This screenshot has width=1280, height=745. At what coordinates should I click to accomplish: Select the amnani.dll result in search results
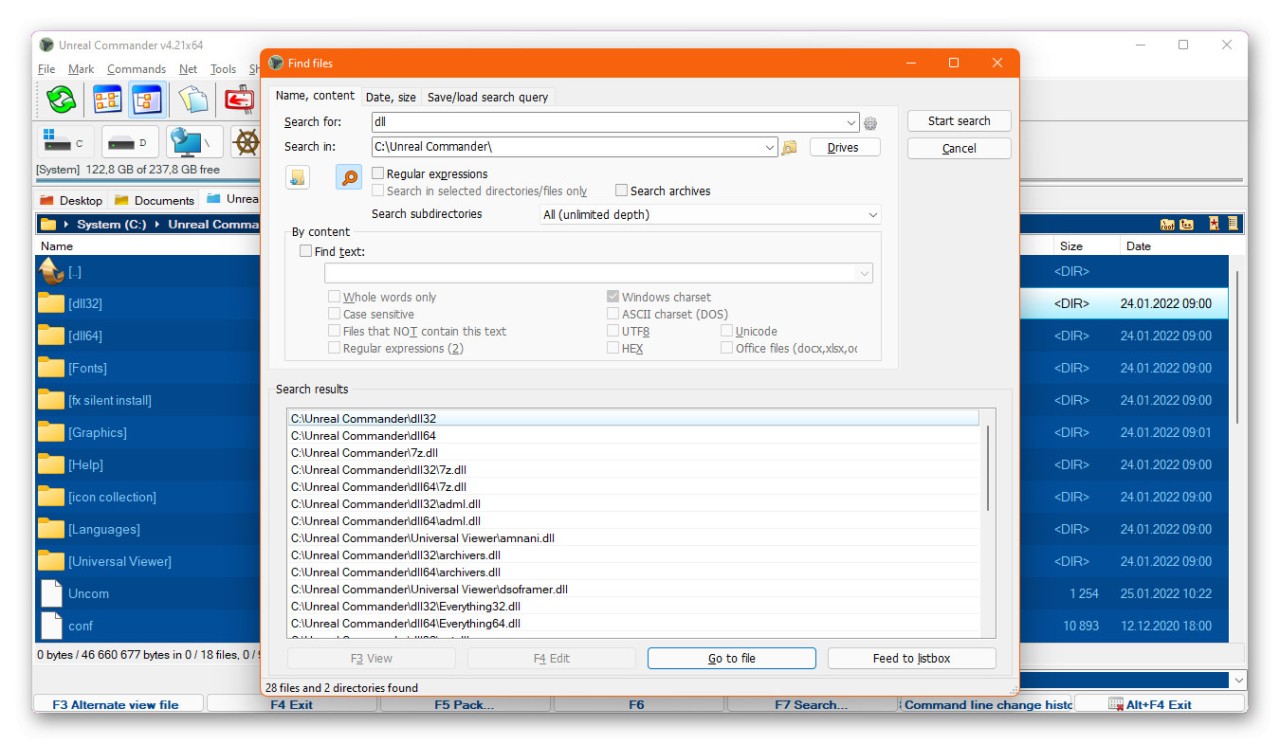coord(423,538)
